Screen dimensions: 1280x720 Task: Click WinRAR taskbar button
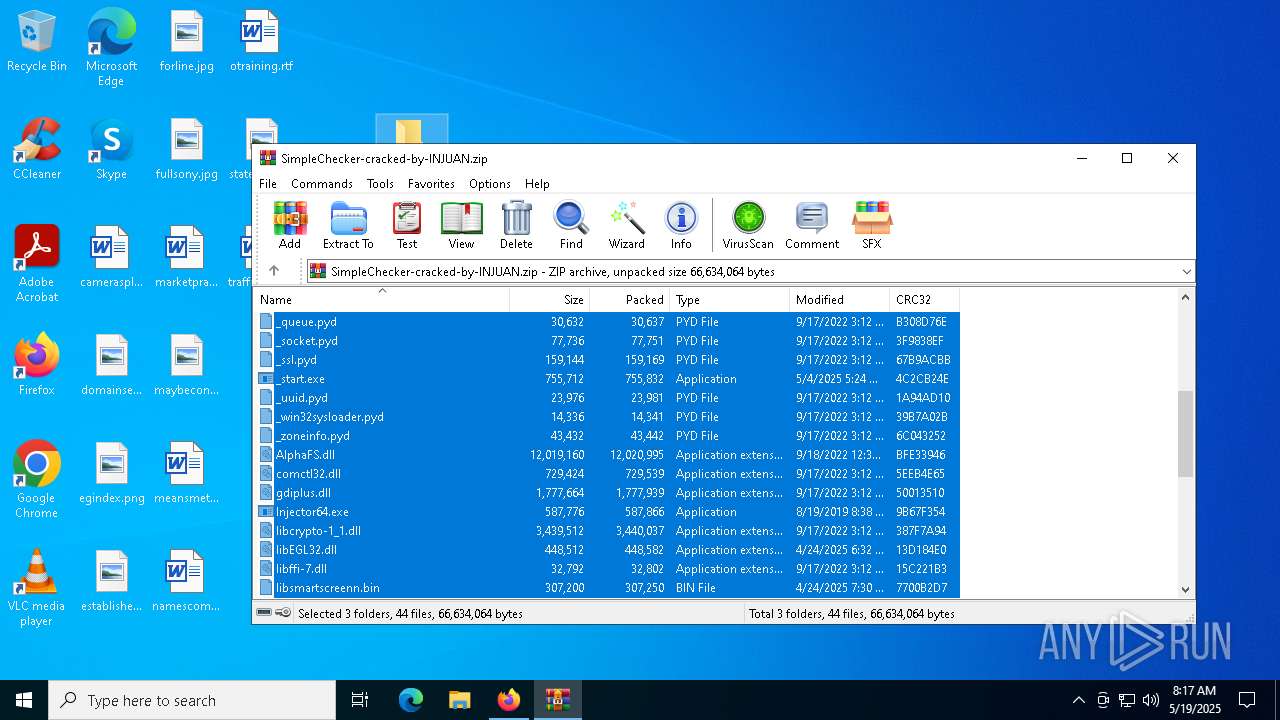pyautogui.click(x=557, y=700)
